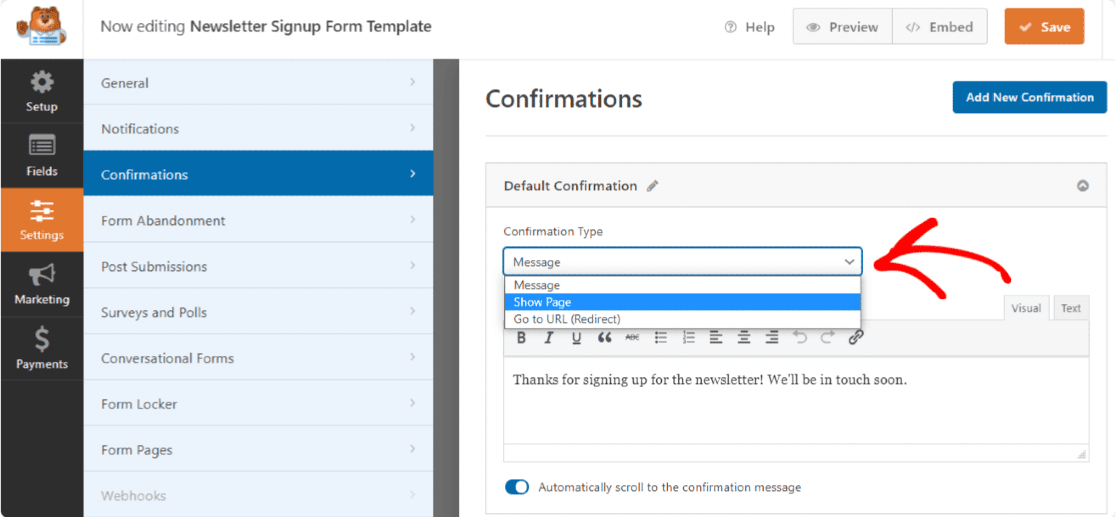Open General settings section

point(258,83)
